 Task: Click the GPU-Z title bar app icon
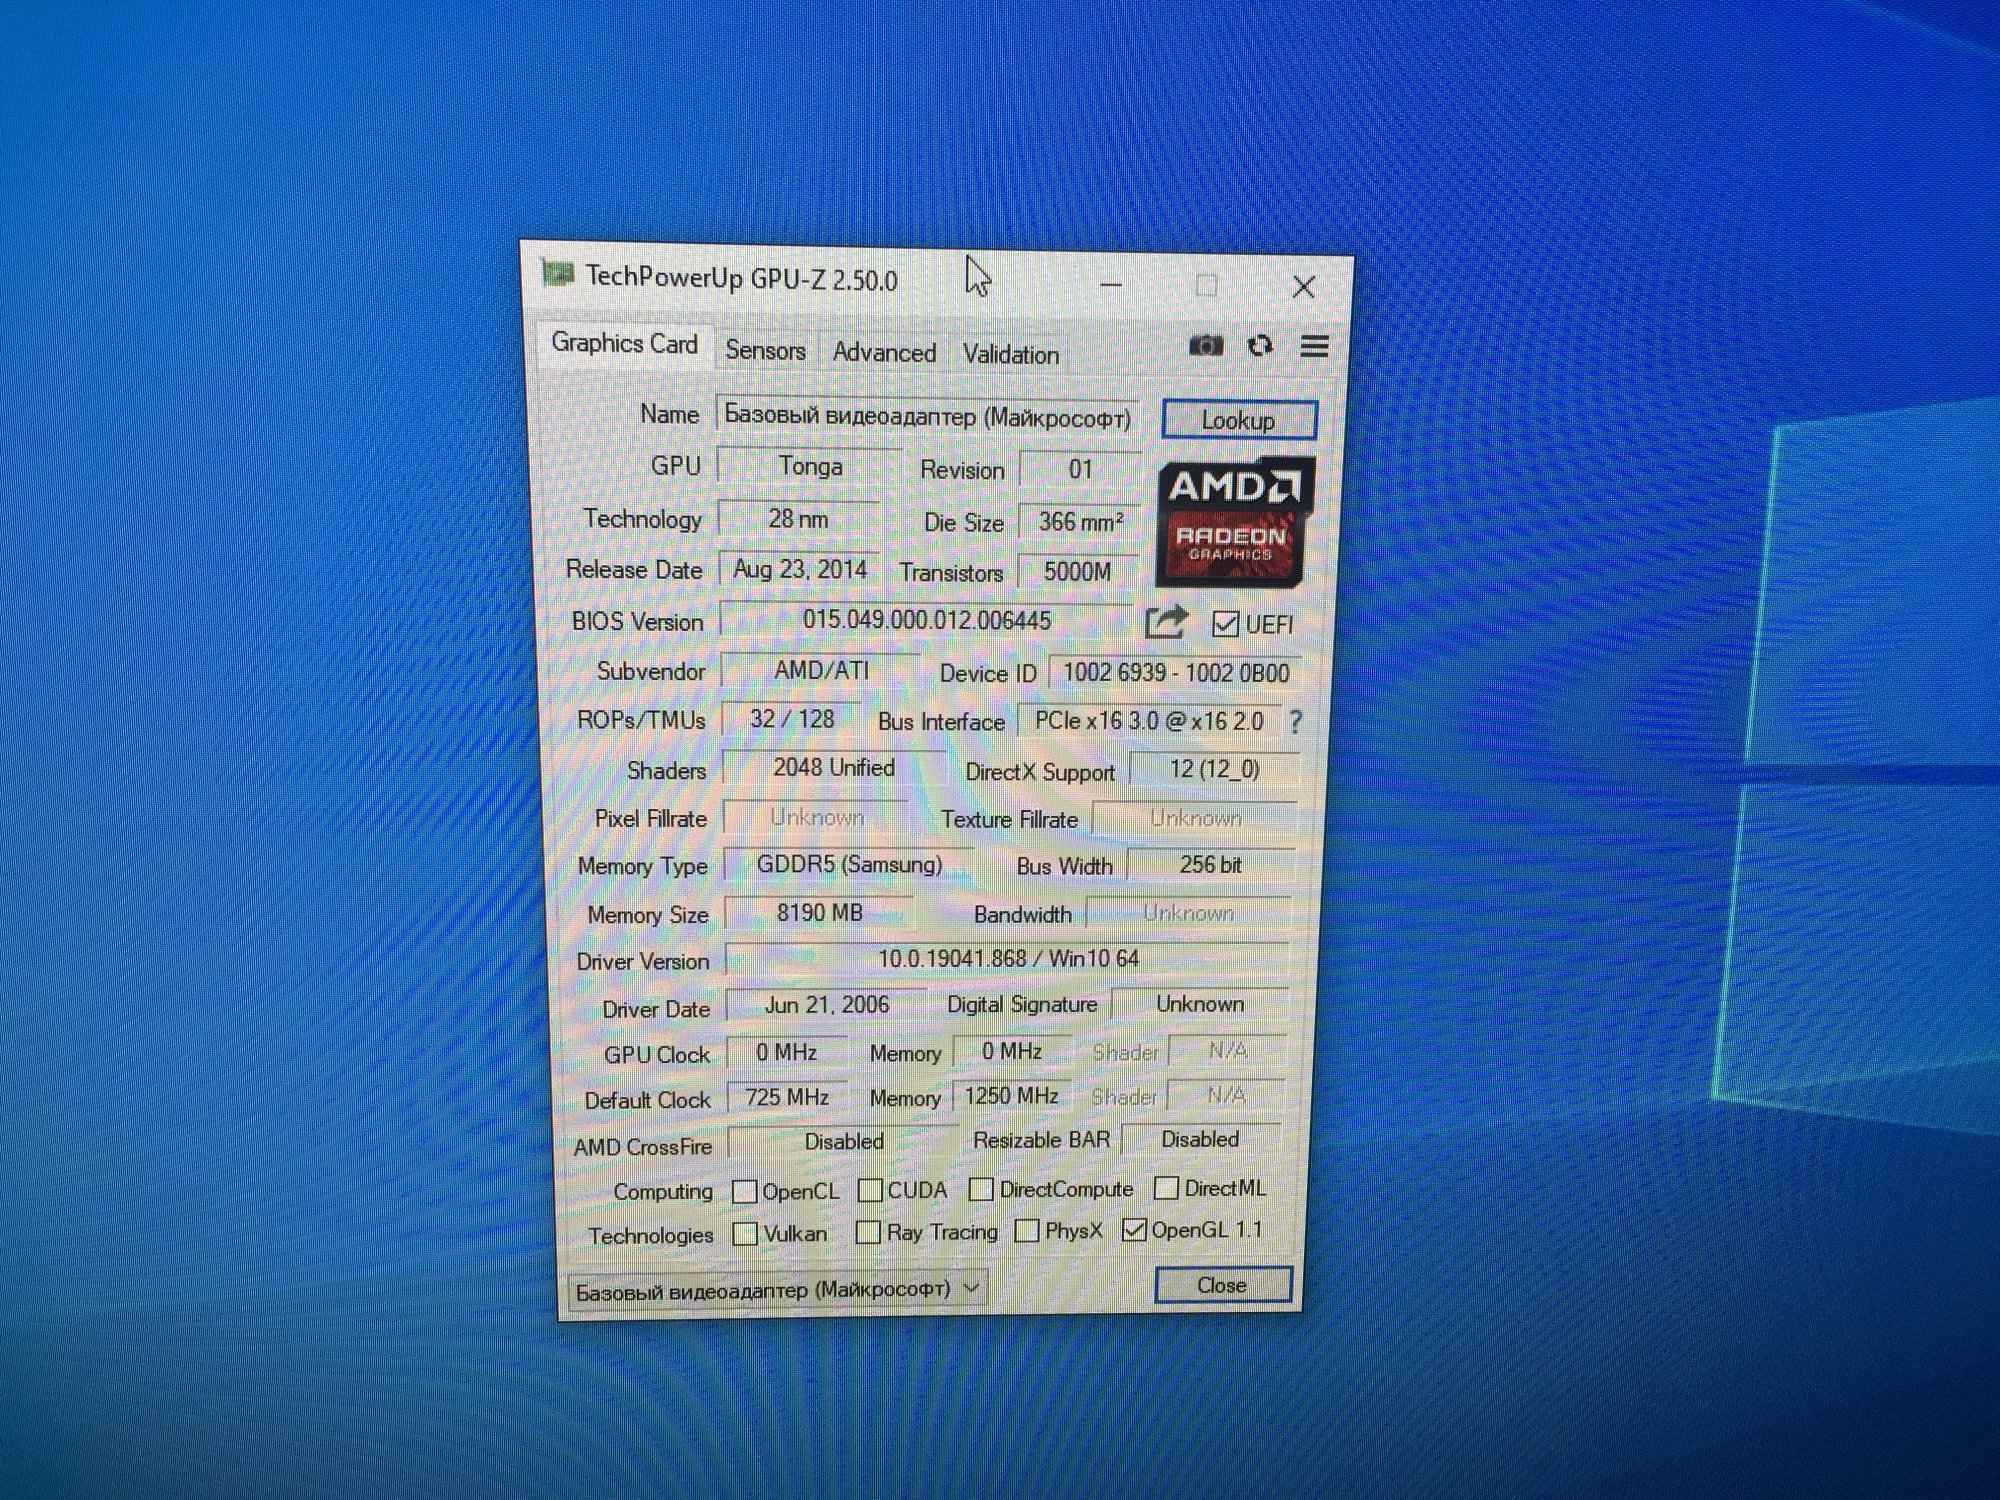[x=557, y=273]
